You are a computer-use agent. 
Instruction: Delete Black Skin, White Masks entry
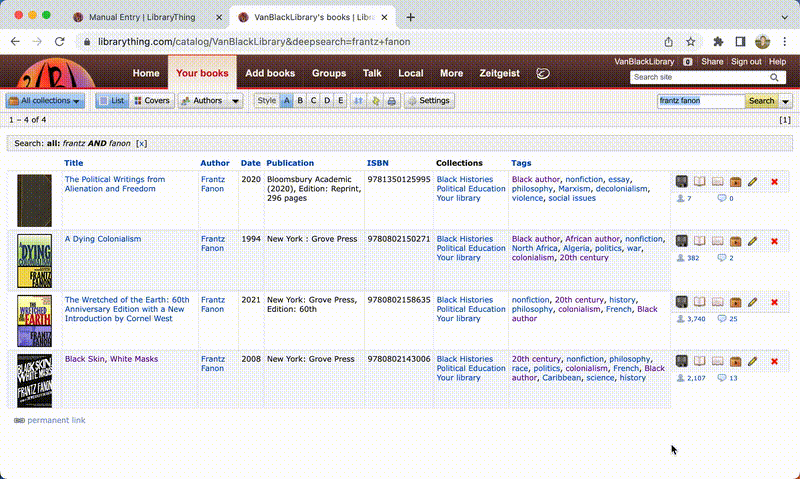774,361
